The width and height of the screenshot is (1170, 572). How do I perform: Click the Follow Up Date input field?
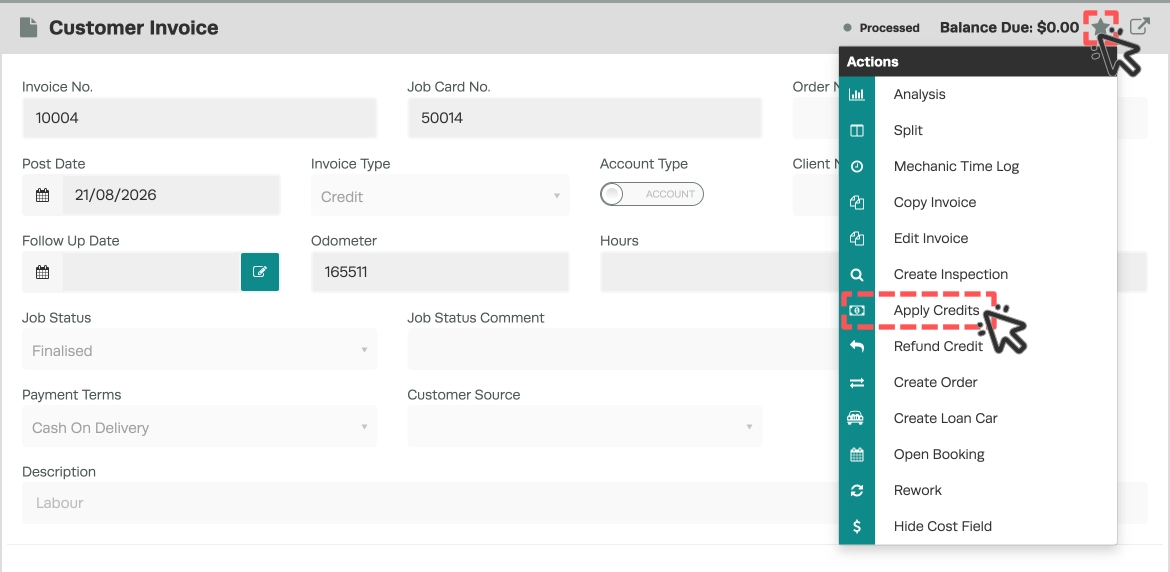point(151,272)
